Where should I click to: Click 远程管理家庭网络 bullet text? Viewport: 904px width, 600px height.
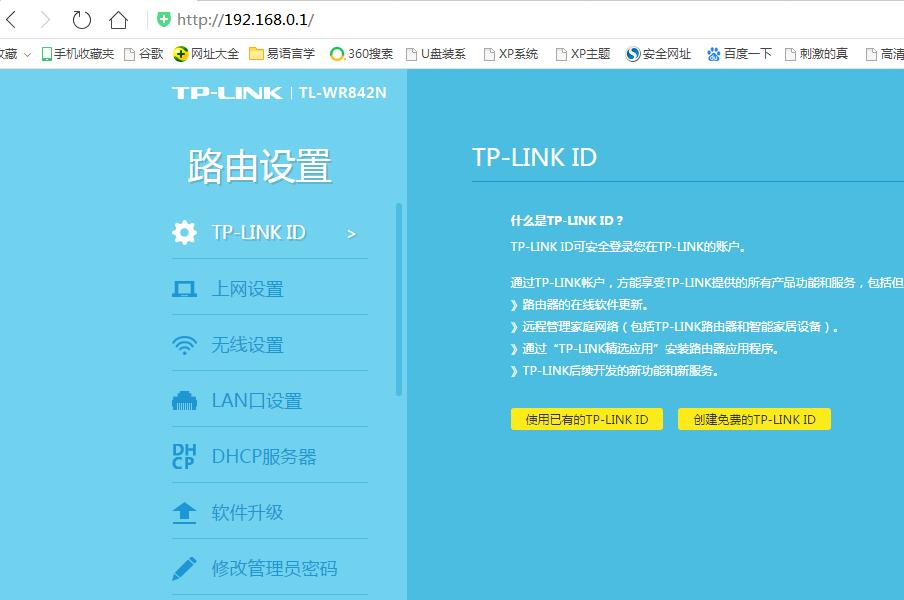coord(680,327)
